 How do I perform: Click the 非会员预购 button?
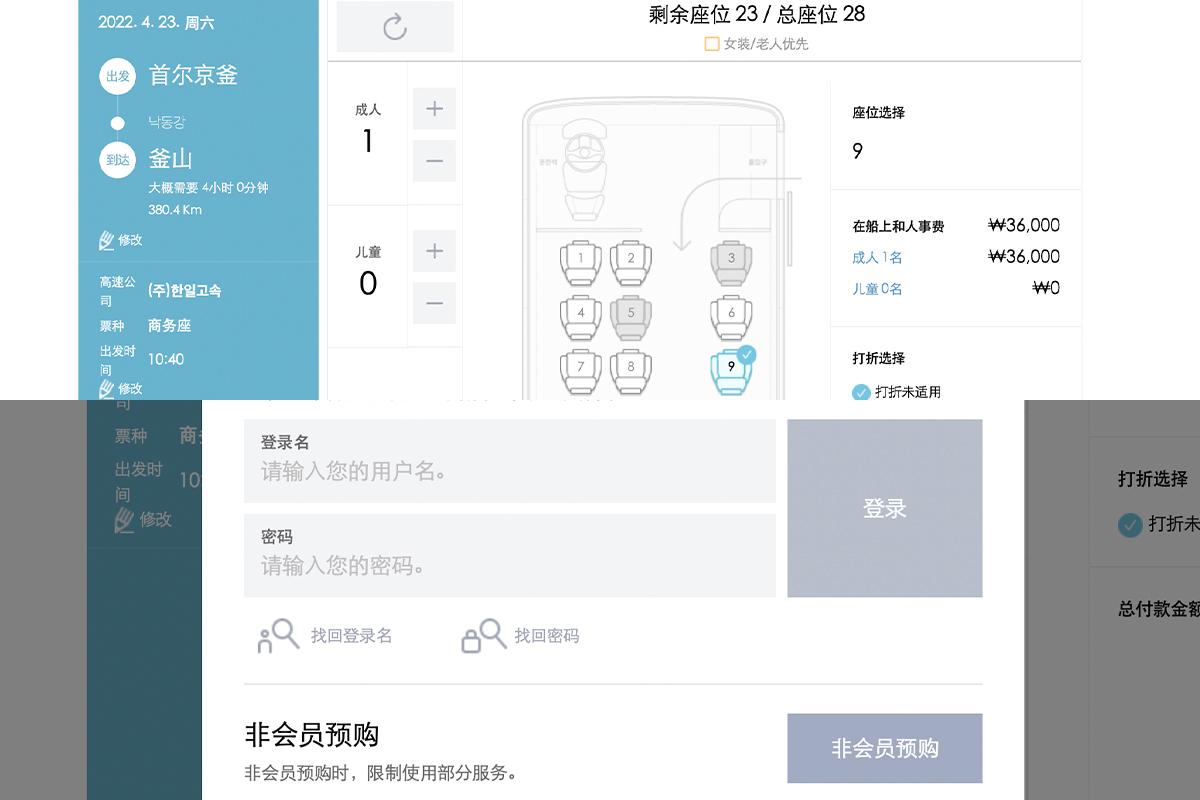(885, 748)
